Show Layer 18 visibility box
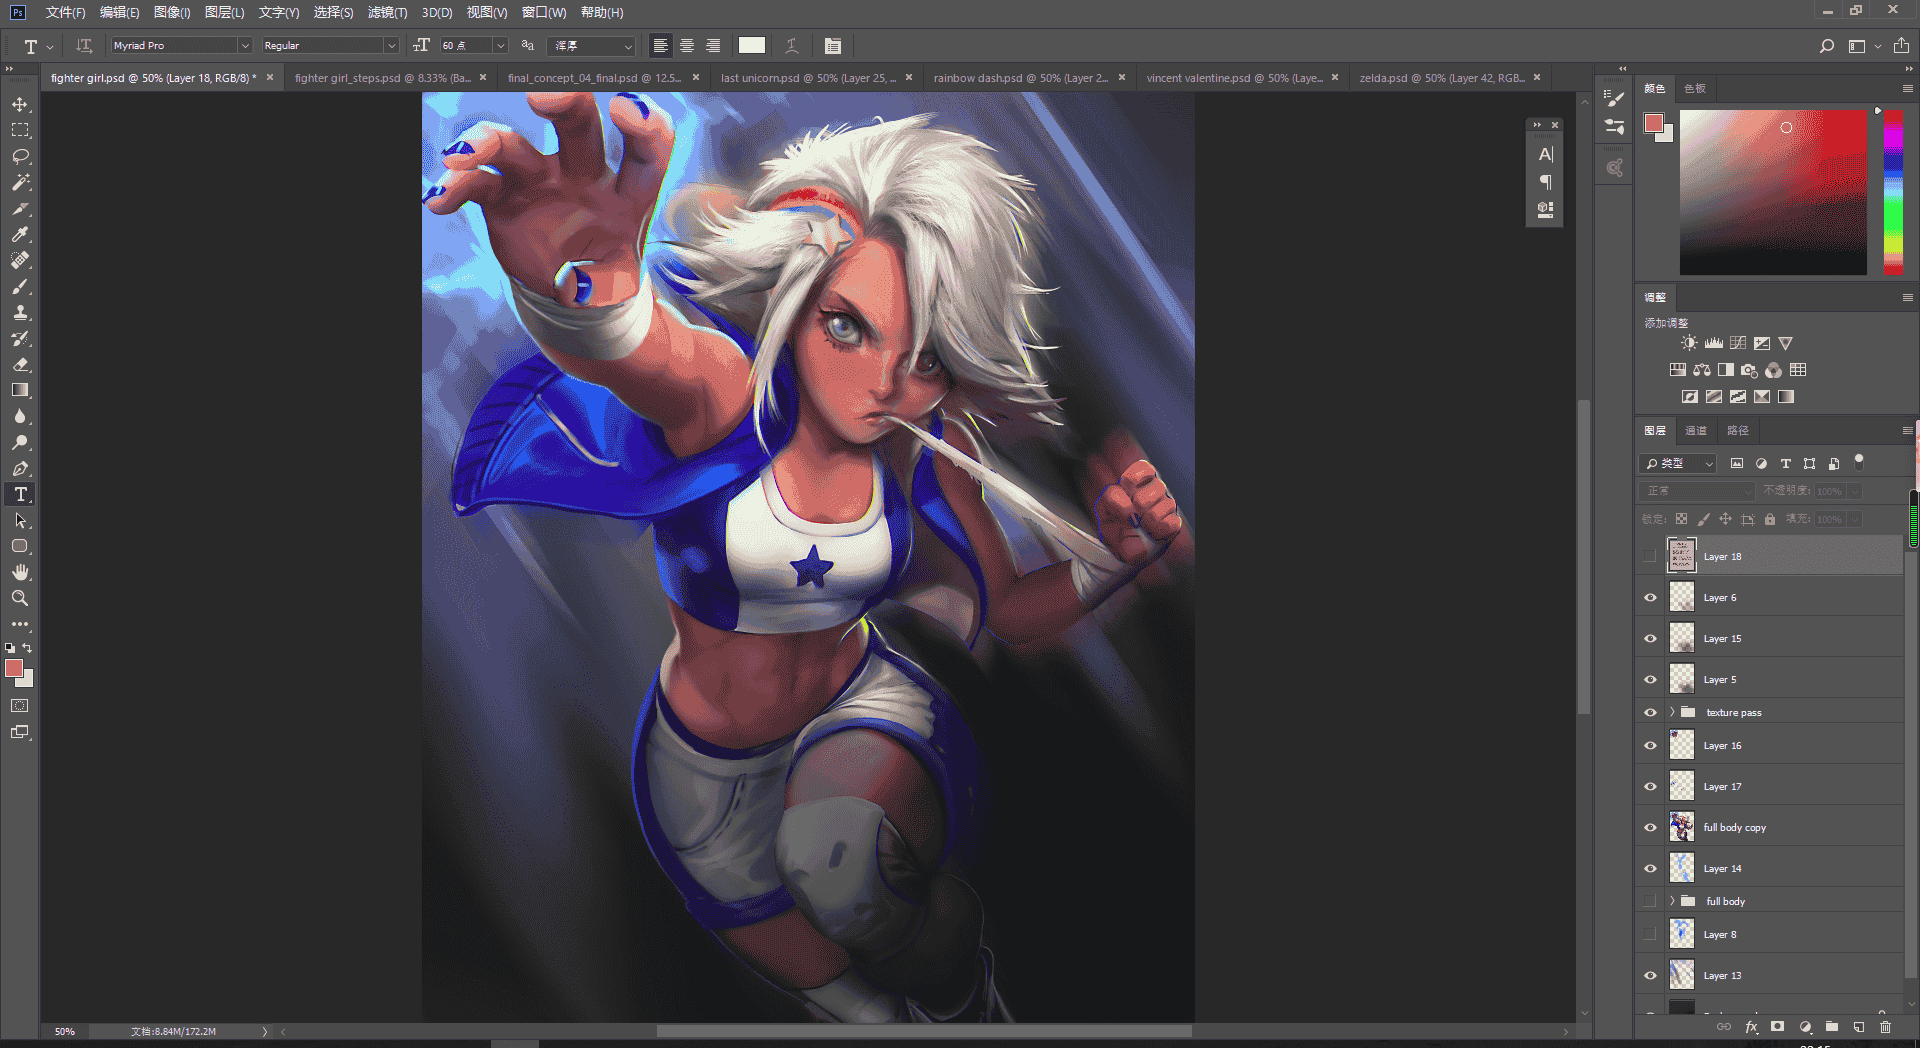 [x=1650, y=557]
